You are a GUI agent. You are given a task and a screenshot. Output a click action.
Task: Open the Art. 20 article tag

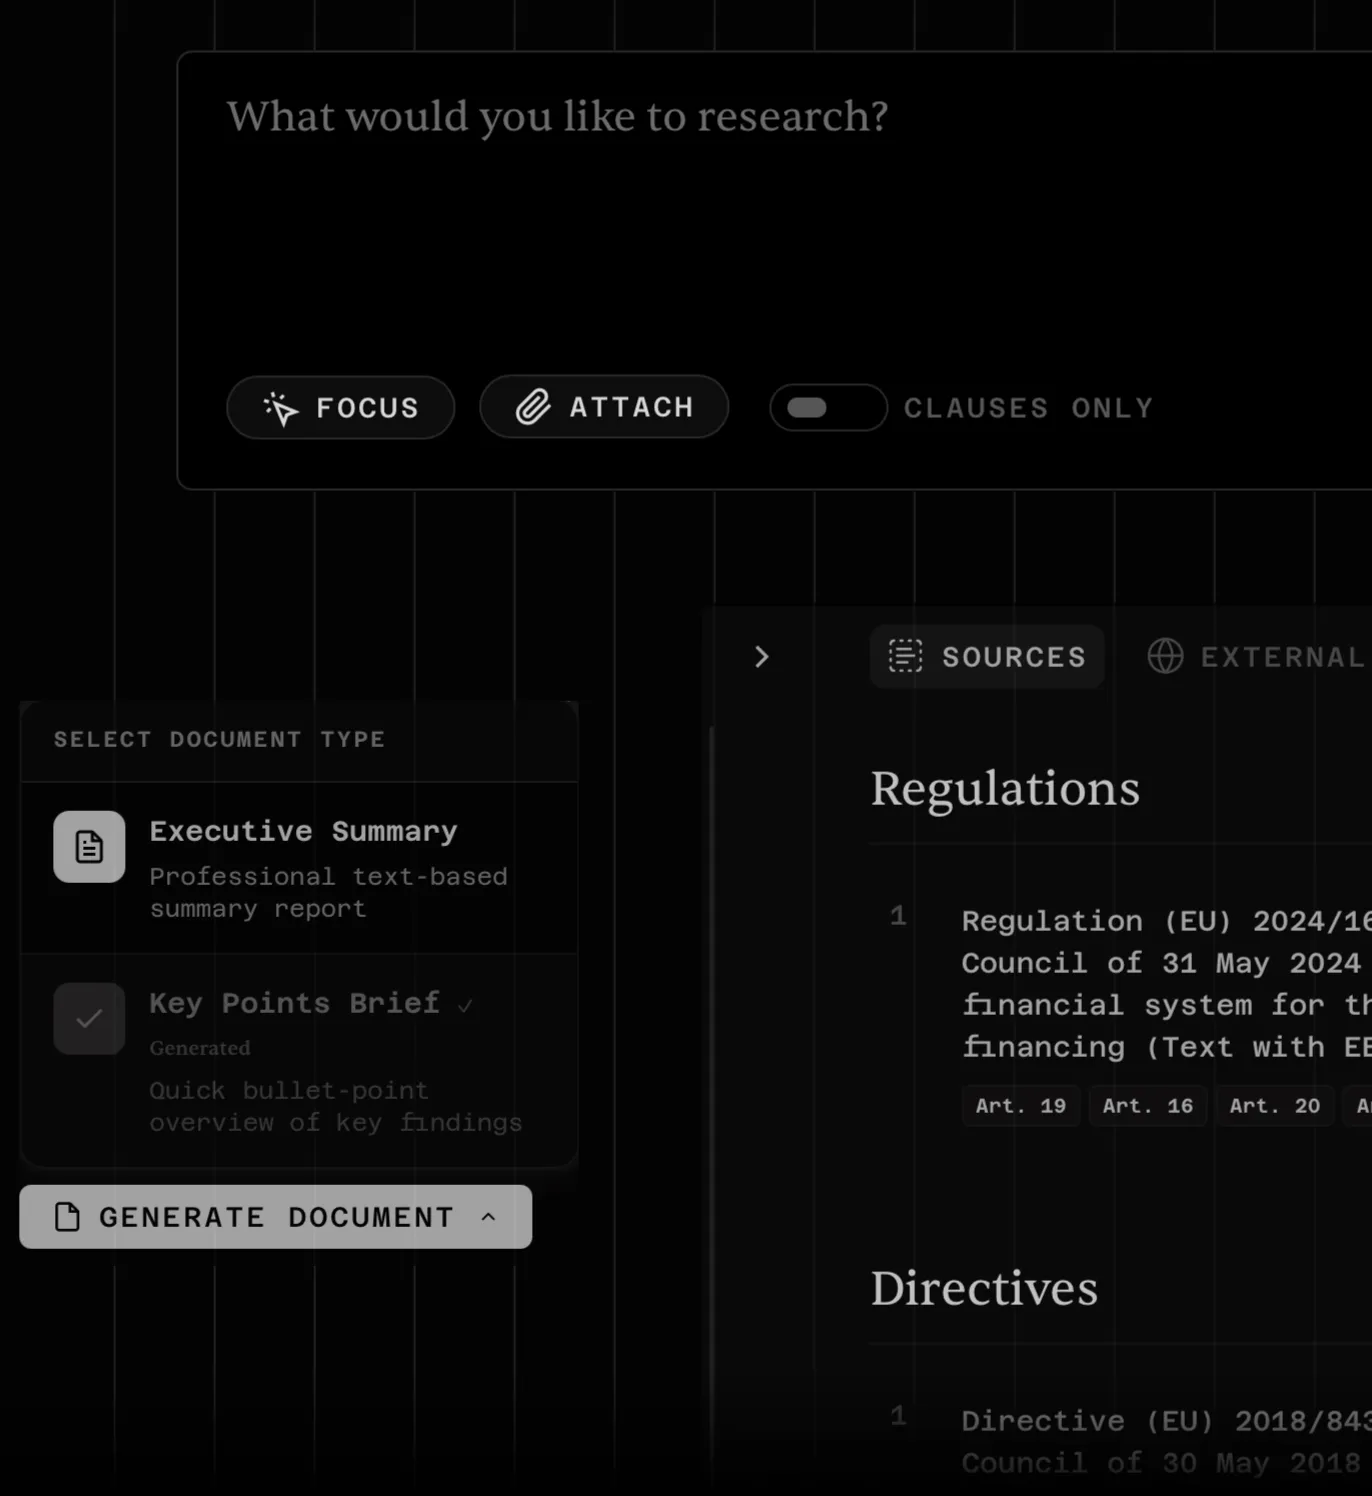[1274, 1106]
